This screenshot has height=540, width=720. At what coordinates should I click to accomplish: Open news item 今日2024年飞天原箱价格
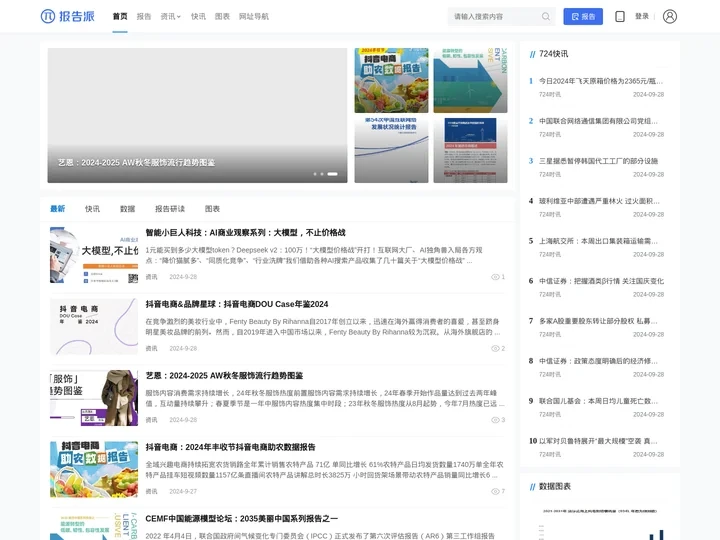pos(601,81)
